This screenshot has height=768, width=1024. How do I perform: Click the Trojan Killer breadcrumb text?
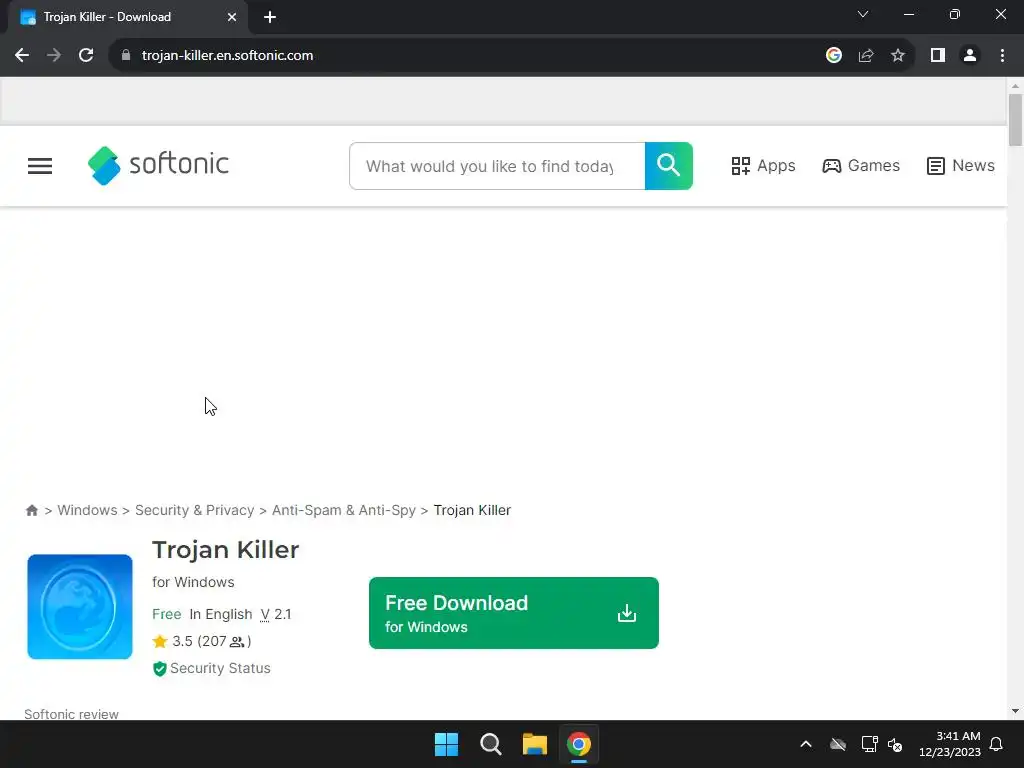(x=472, y=510)
